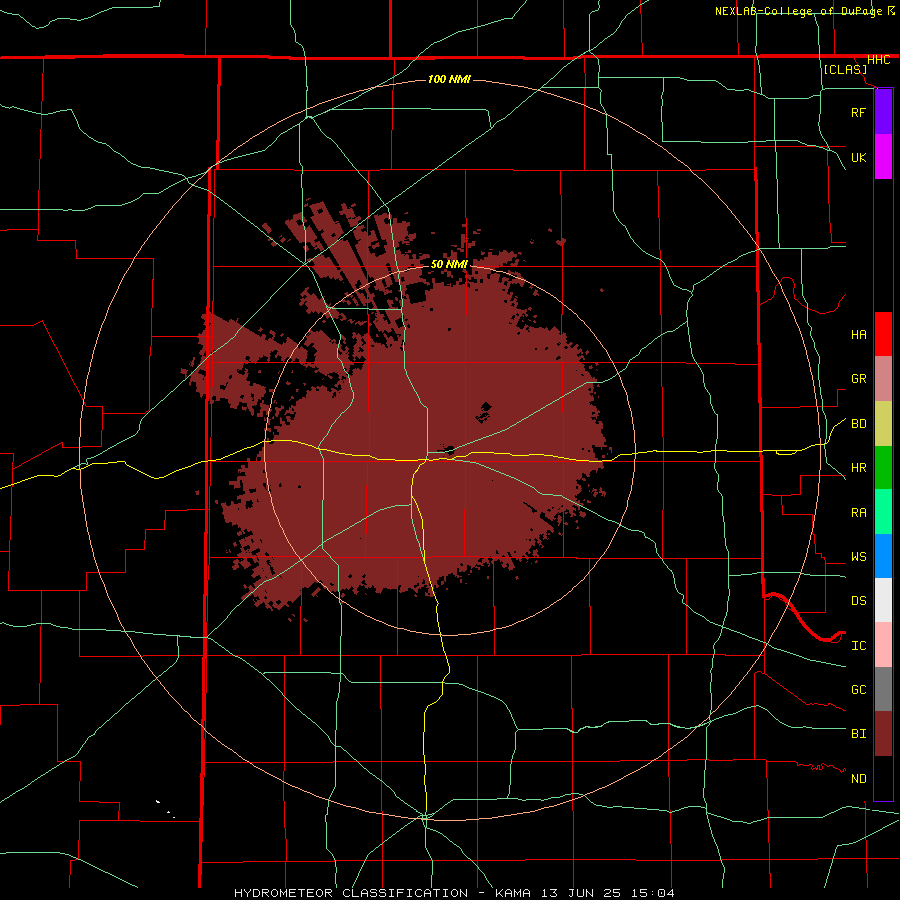Click the UK legend label
Viewport: 900px width, 900px height.
[x=858, y=157]
